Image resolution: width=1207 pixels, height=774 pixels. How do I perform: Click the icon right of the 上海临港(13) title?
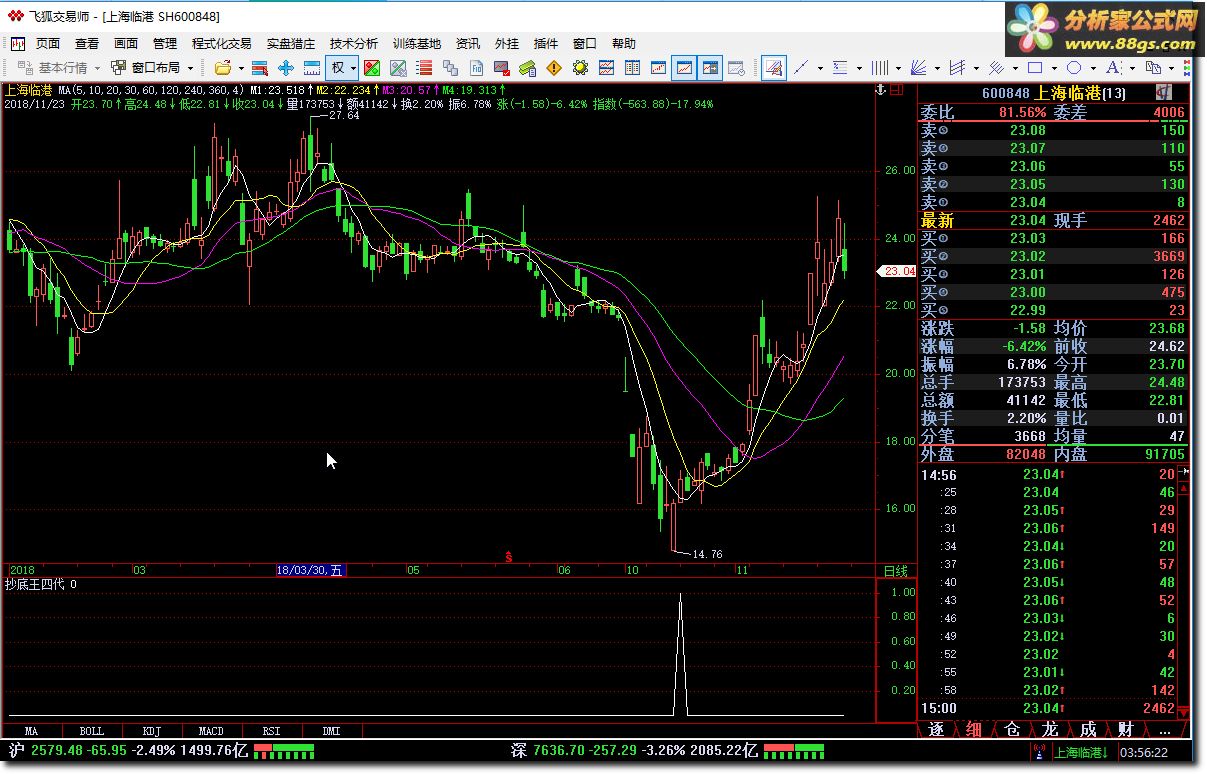point(1165,92)
